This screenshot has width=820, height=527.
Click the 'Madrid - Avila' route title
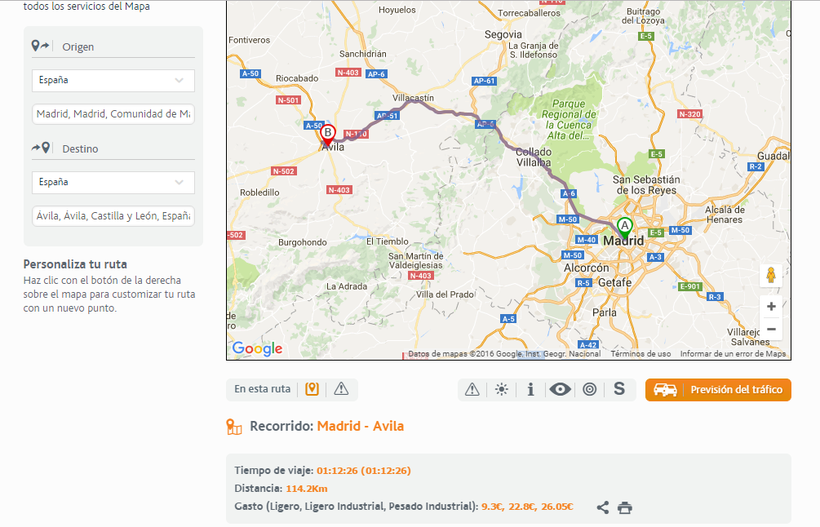pyautogui.click(x=360, y=426)
